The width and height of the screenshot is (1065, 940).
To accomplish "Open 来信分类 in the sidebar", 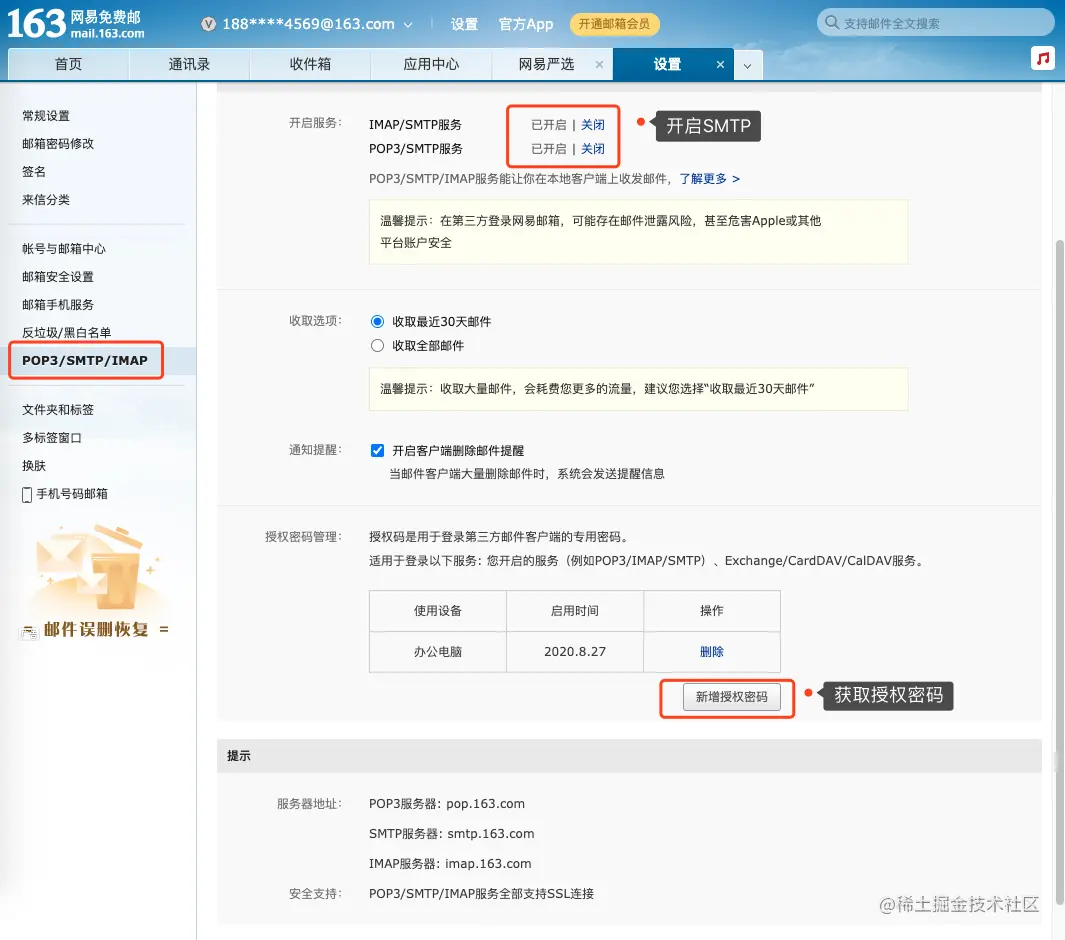I will [x=46, y=200].
